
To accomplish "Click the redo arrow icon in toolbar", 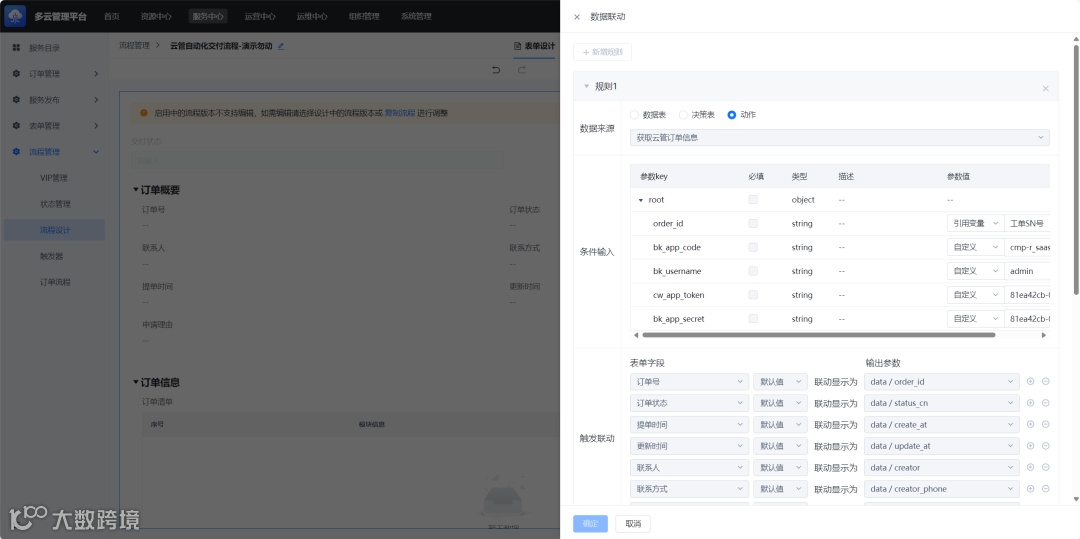I will pos(522,70).
